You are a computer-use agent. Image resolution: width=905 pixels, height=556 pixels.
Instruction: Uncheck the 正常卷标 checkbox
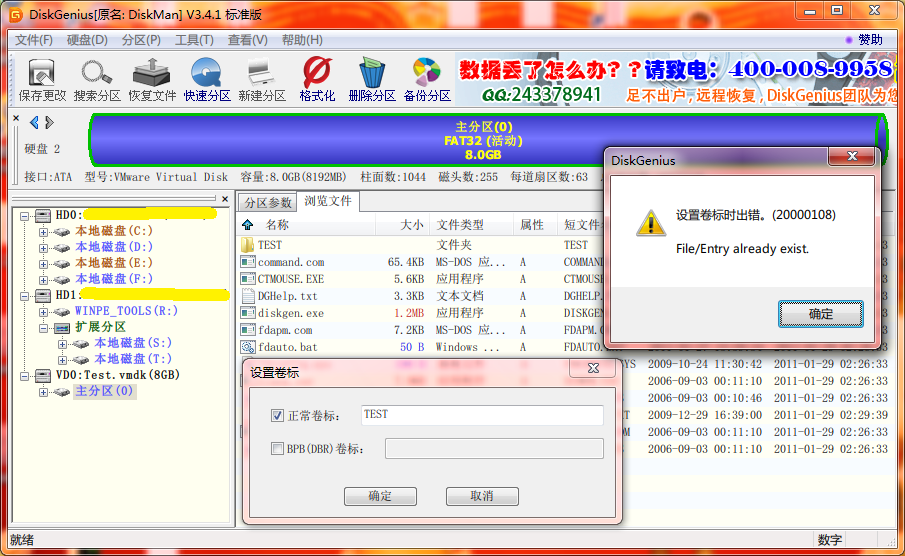point(277,415)
